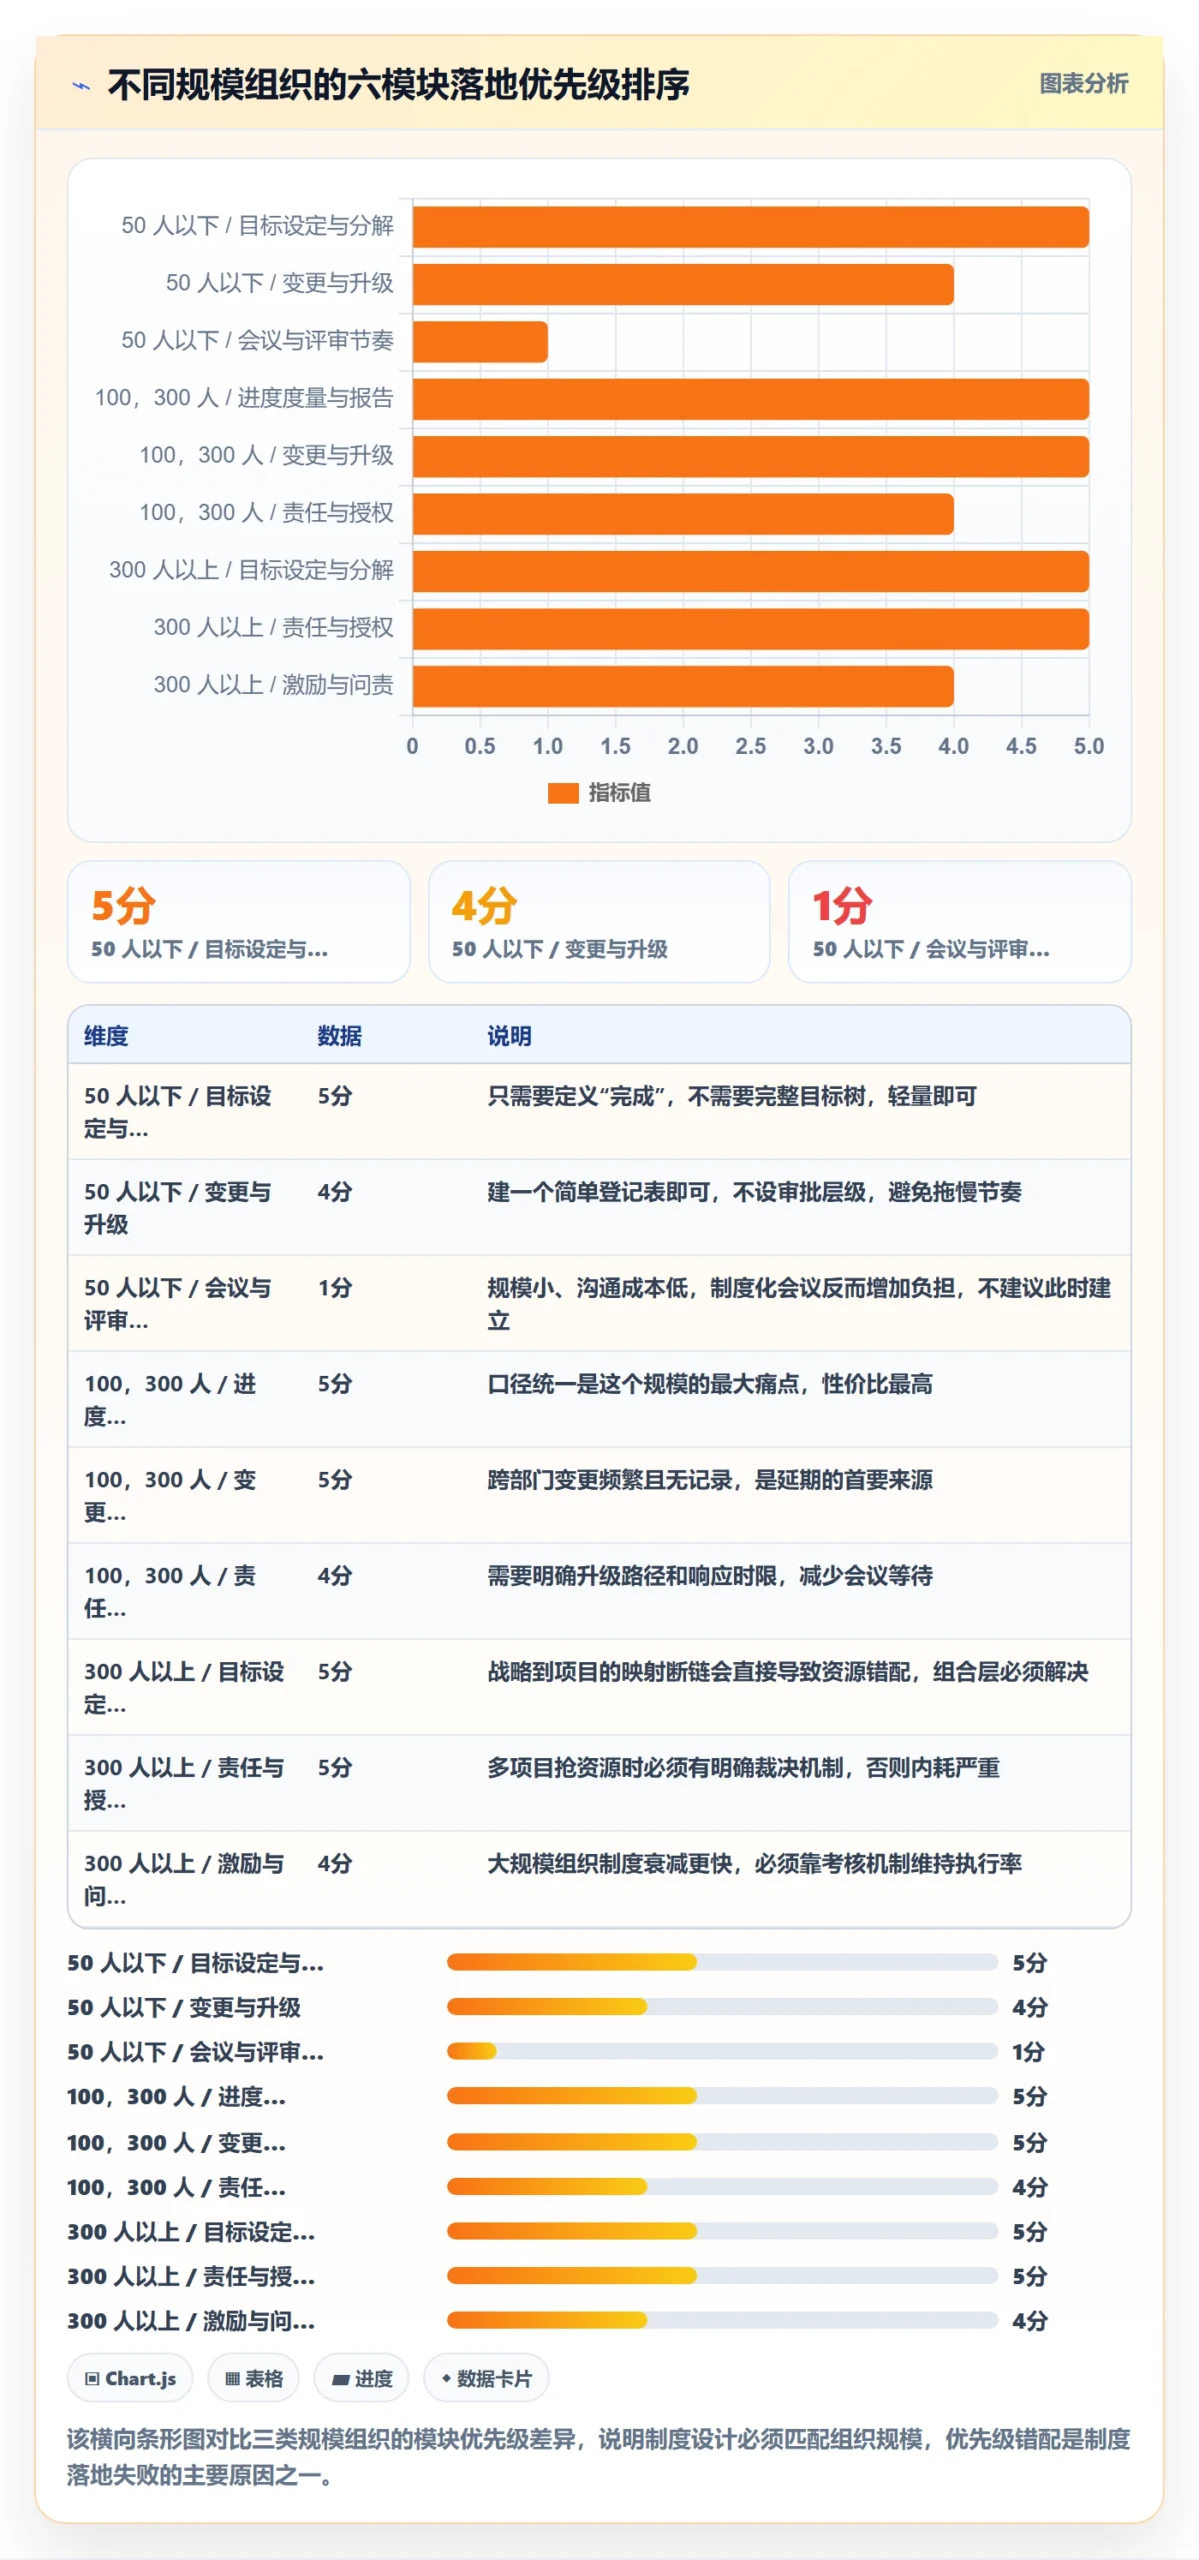Viewport: 1199px width, 2560px height.
Task: Click the progress bar for 100，300 人 / 责任…
Action: (722, 2186)
